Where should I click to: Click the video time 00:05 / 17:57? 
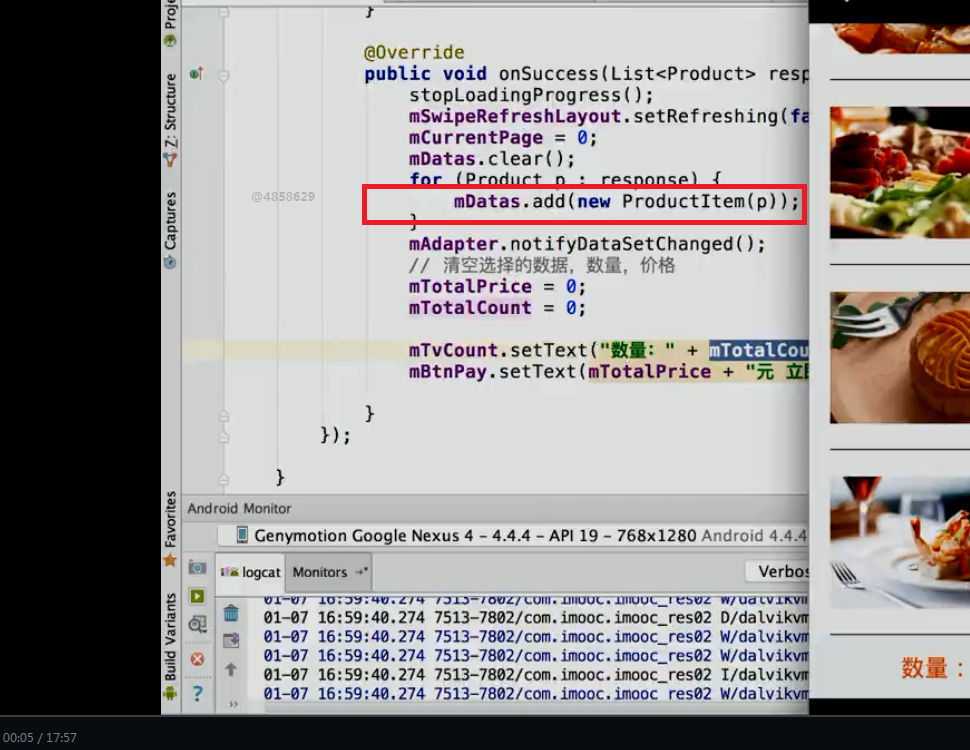point(40,738)
